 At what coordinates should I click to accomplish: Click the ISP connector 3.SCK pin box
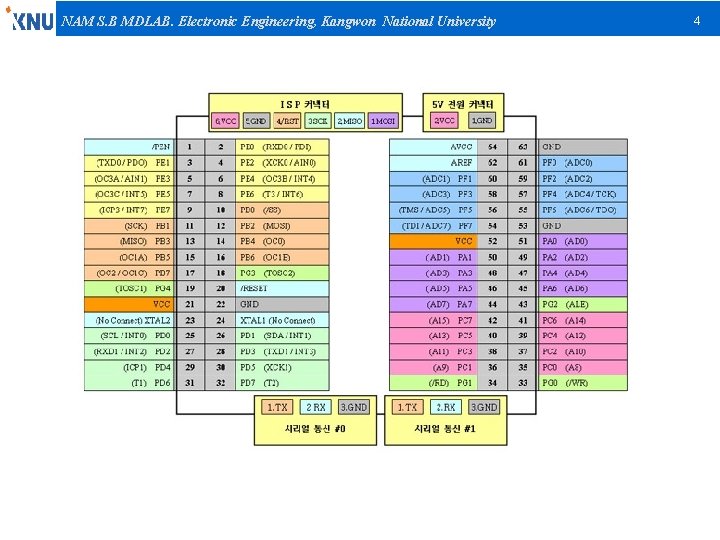click(x=318, y=121)
